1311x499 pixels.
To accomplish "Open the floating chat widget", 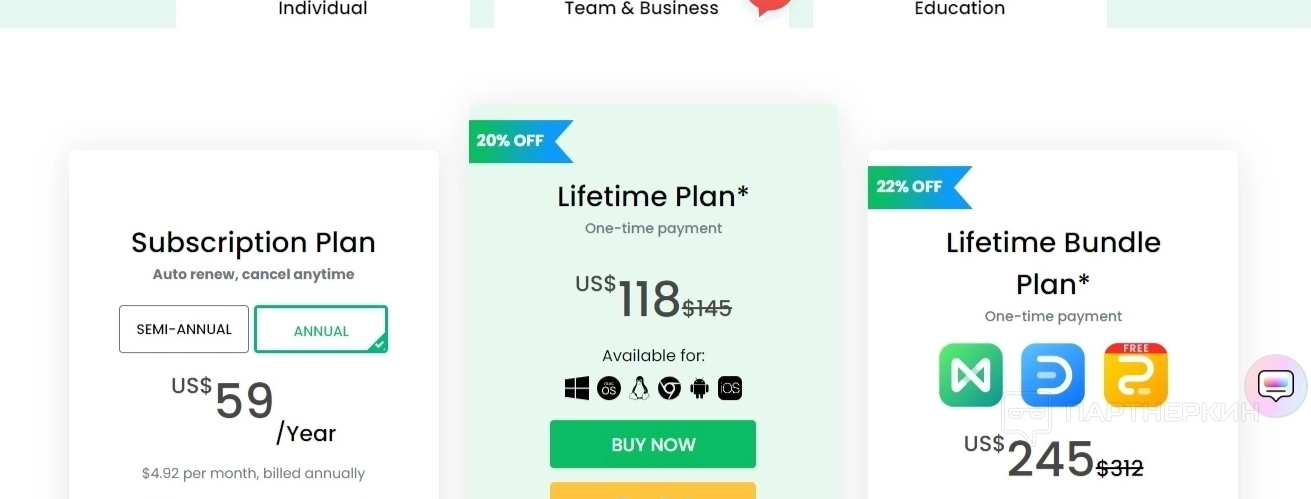I will point(1275,385).
